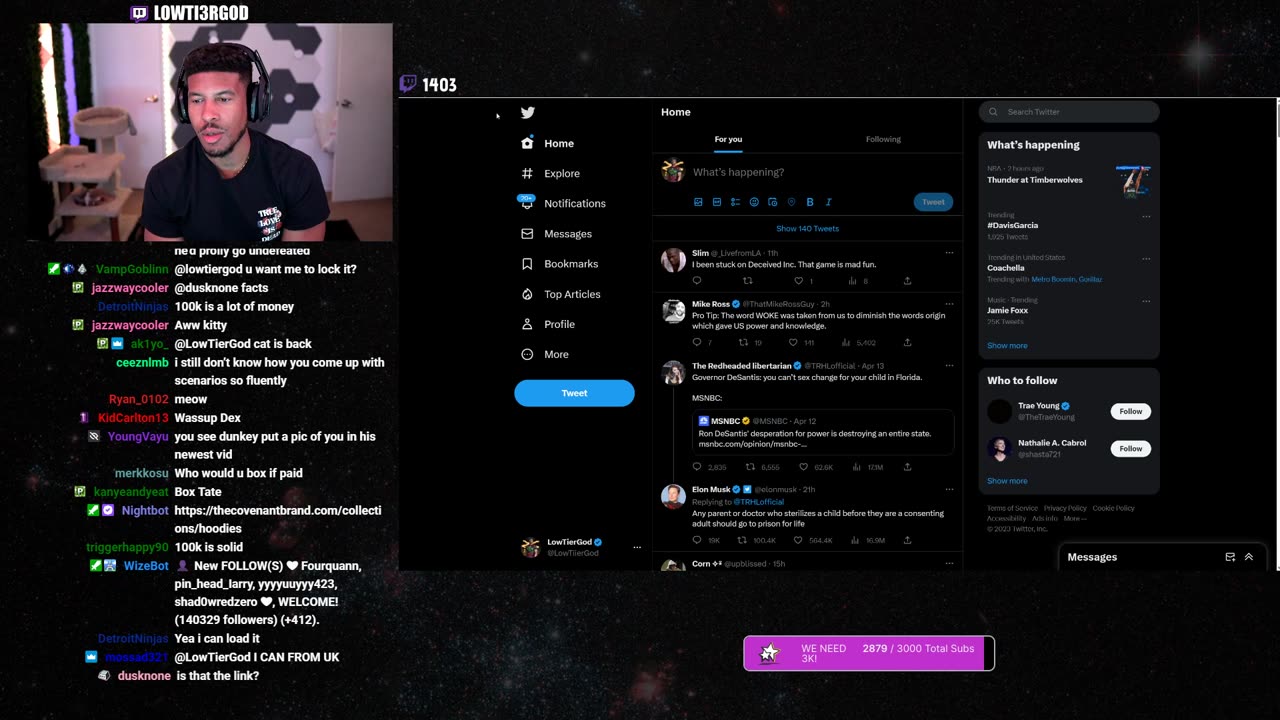
Task: Like Elon Musk's tweet
Action: pyautogui.click(x=798, y=540)
